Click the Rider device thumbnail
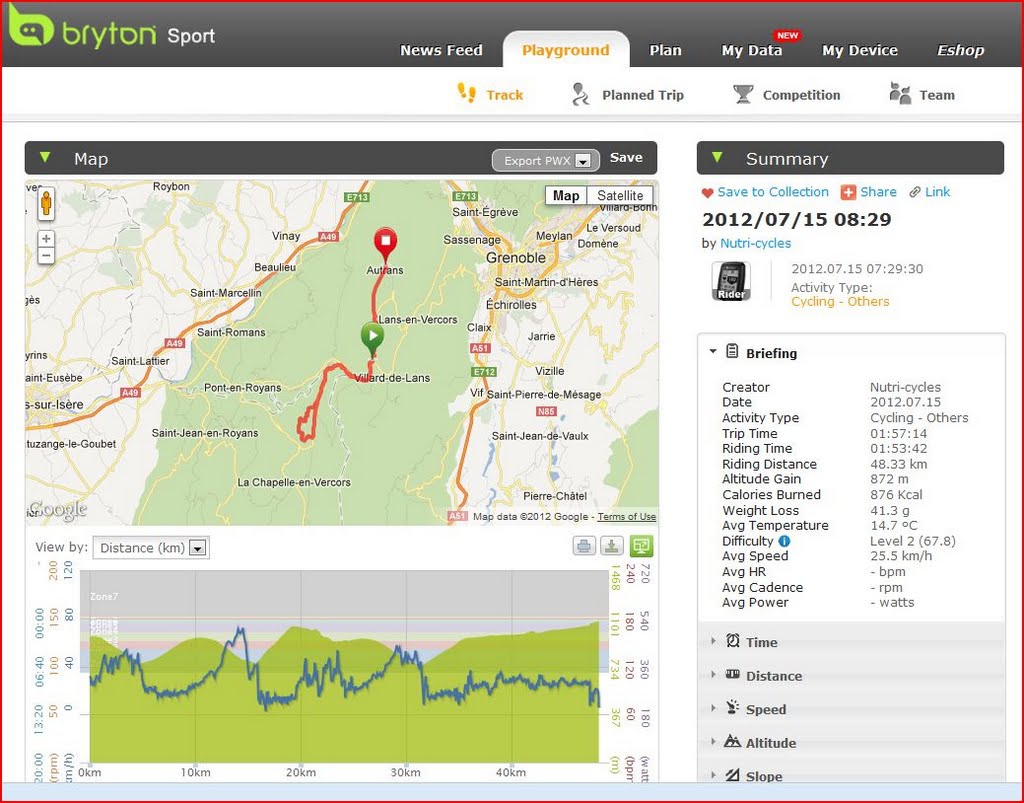Screen dimensions: 1024x803 [730, 281]
